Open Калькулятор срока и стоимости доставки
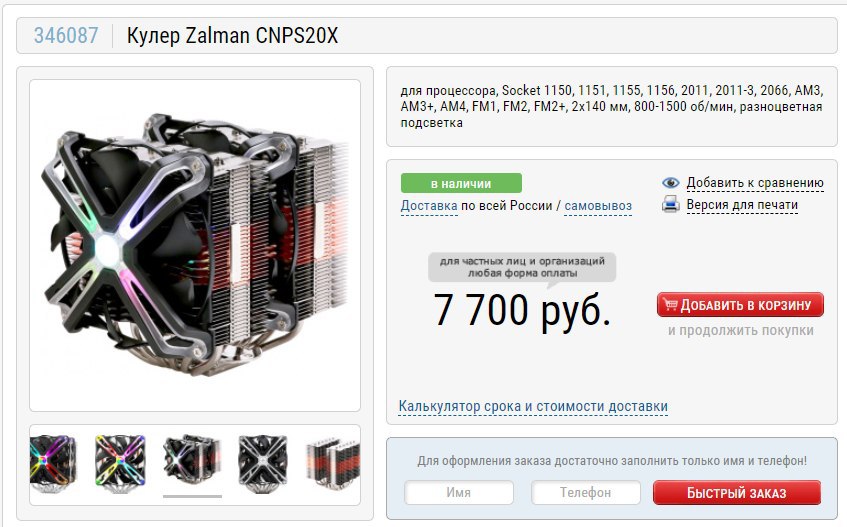The width and height of the screenshot is (847, 527). [533, 406]
